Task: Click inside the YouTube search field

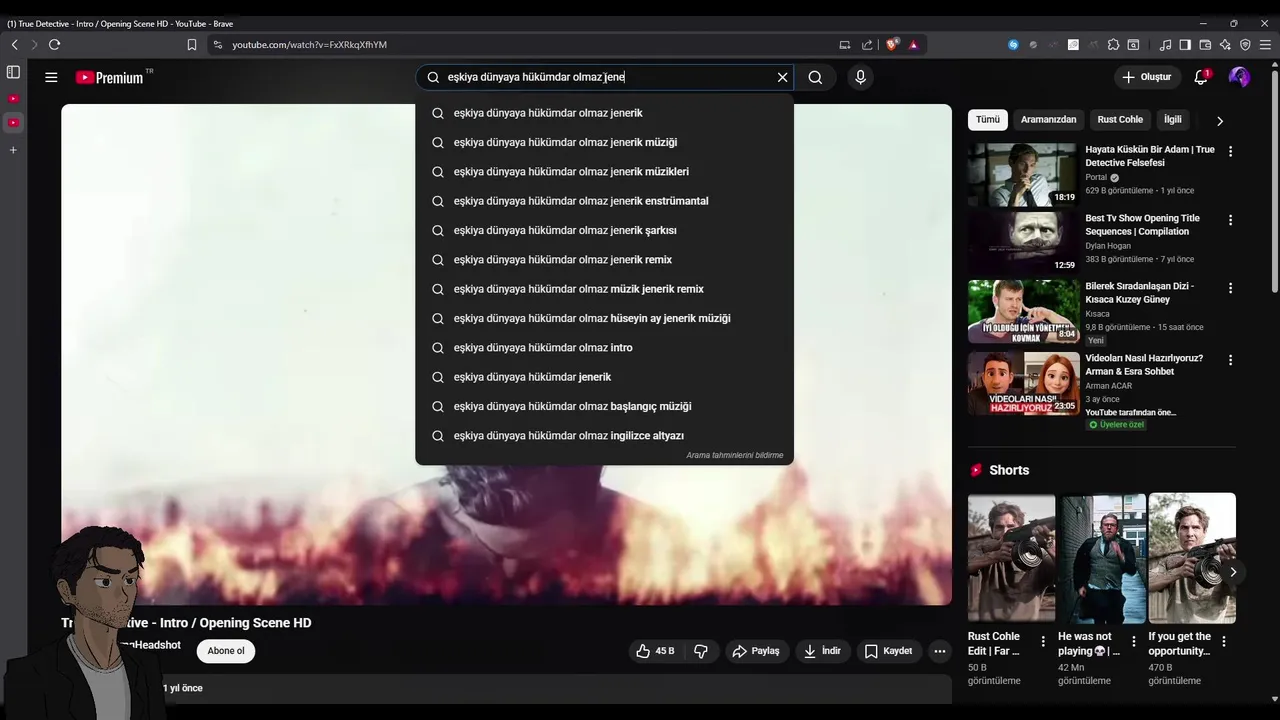Action: (605, 77)
